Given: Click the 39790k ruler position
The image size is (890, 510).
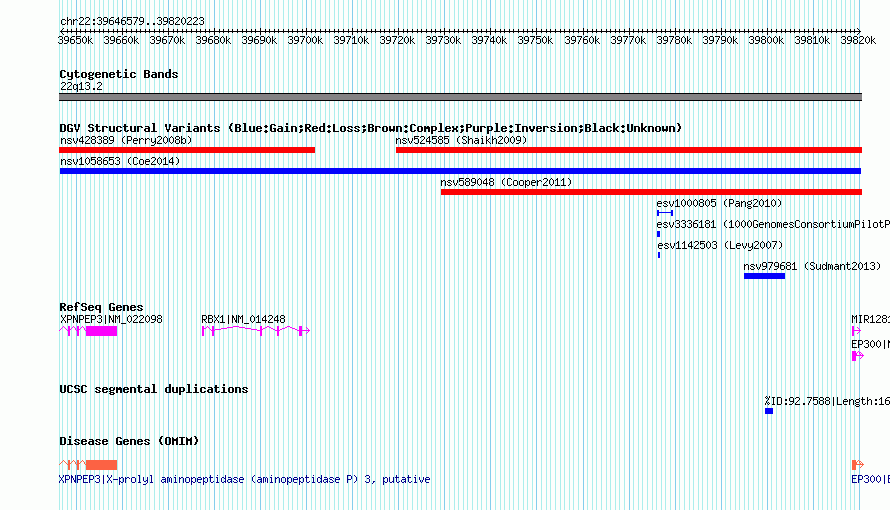Looking at the screenshot, I should [720, 40].
